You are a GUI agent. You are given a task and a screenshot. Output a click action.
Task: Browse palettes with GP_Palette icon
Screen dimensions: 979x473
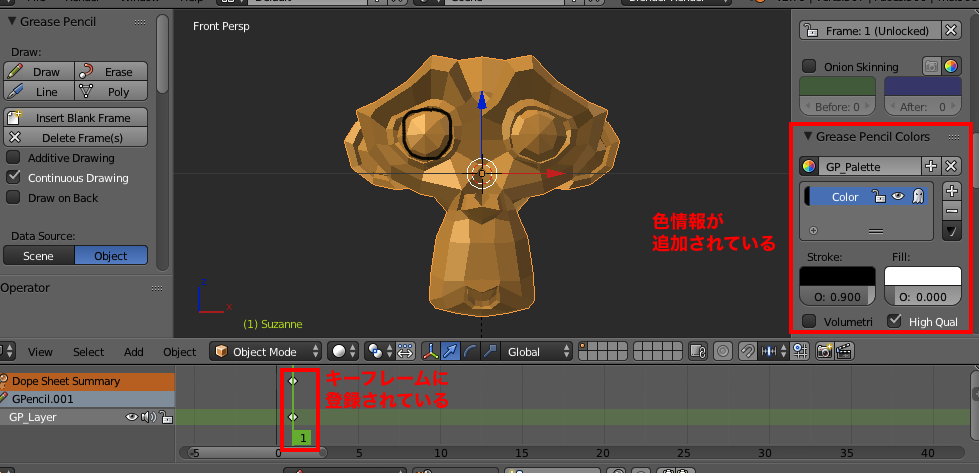(x=809, y=167)
